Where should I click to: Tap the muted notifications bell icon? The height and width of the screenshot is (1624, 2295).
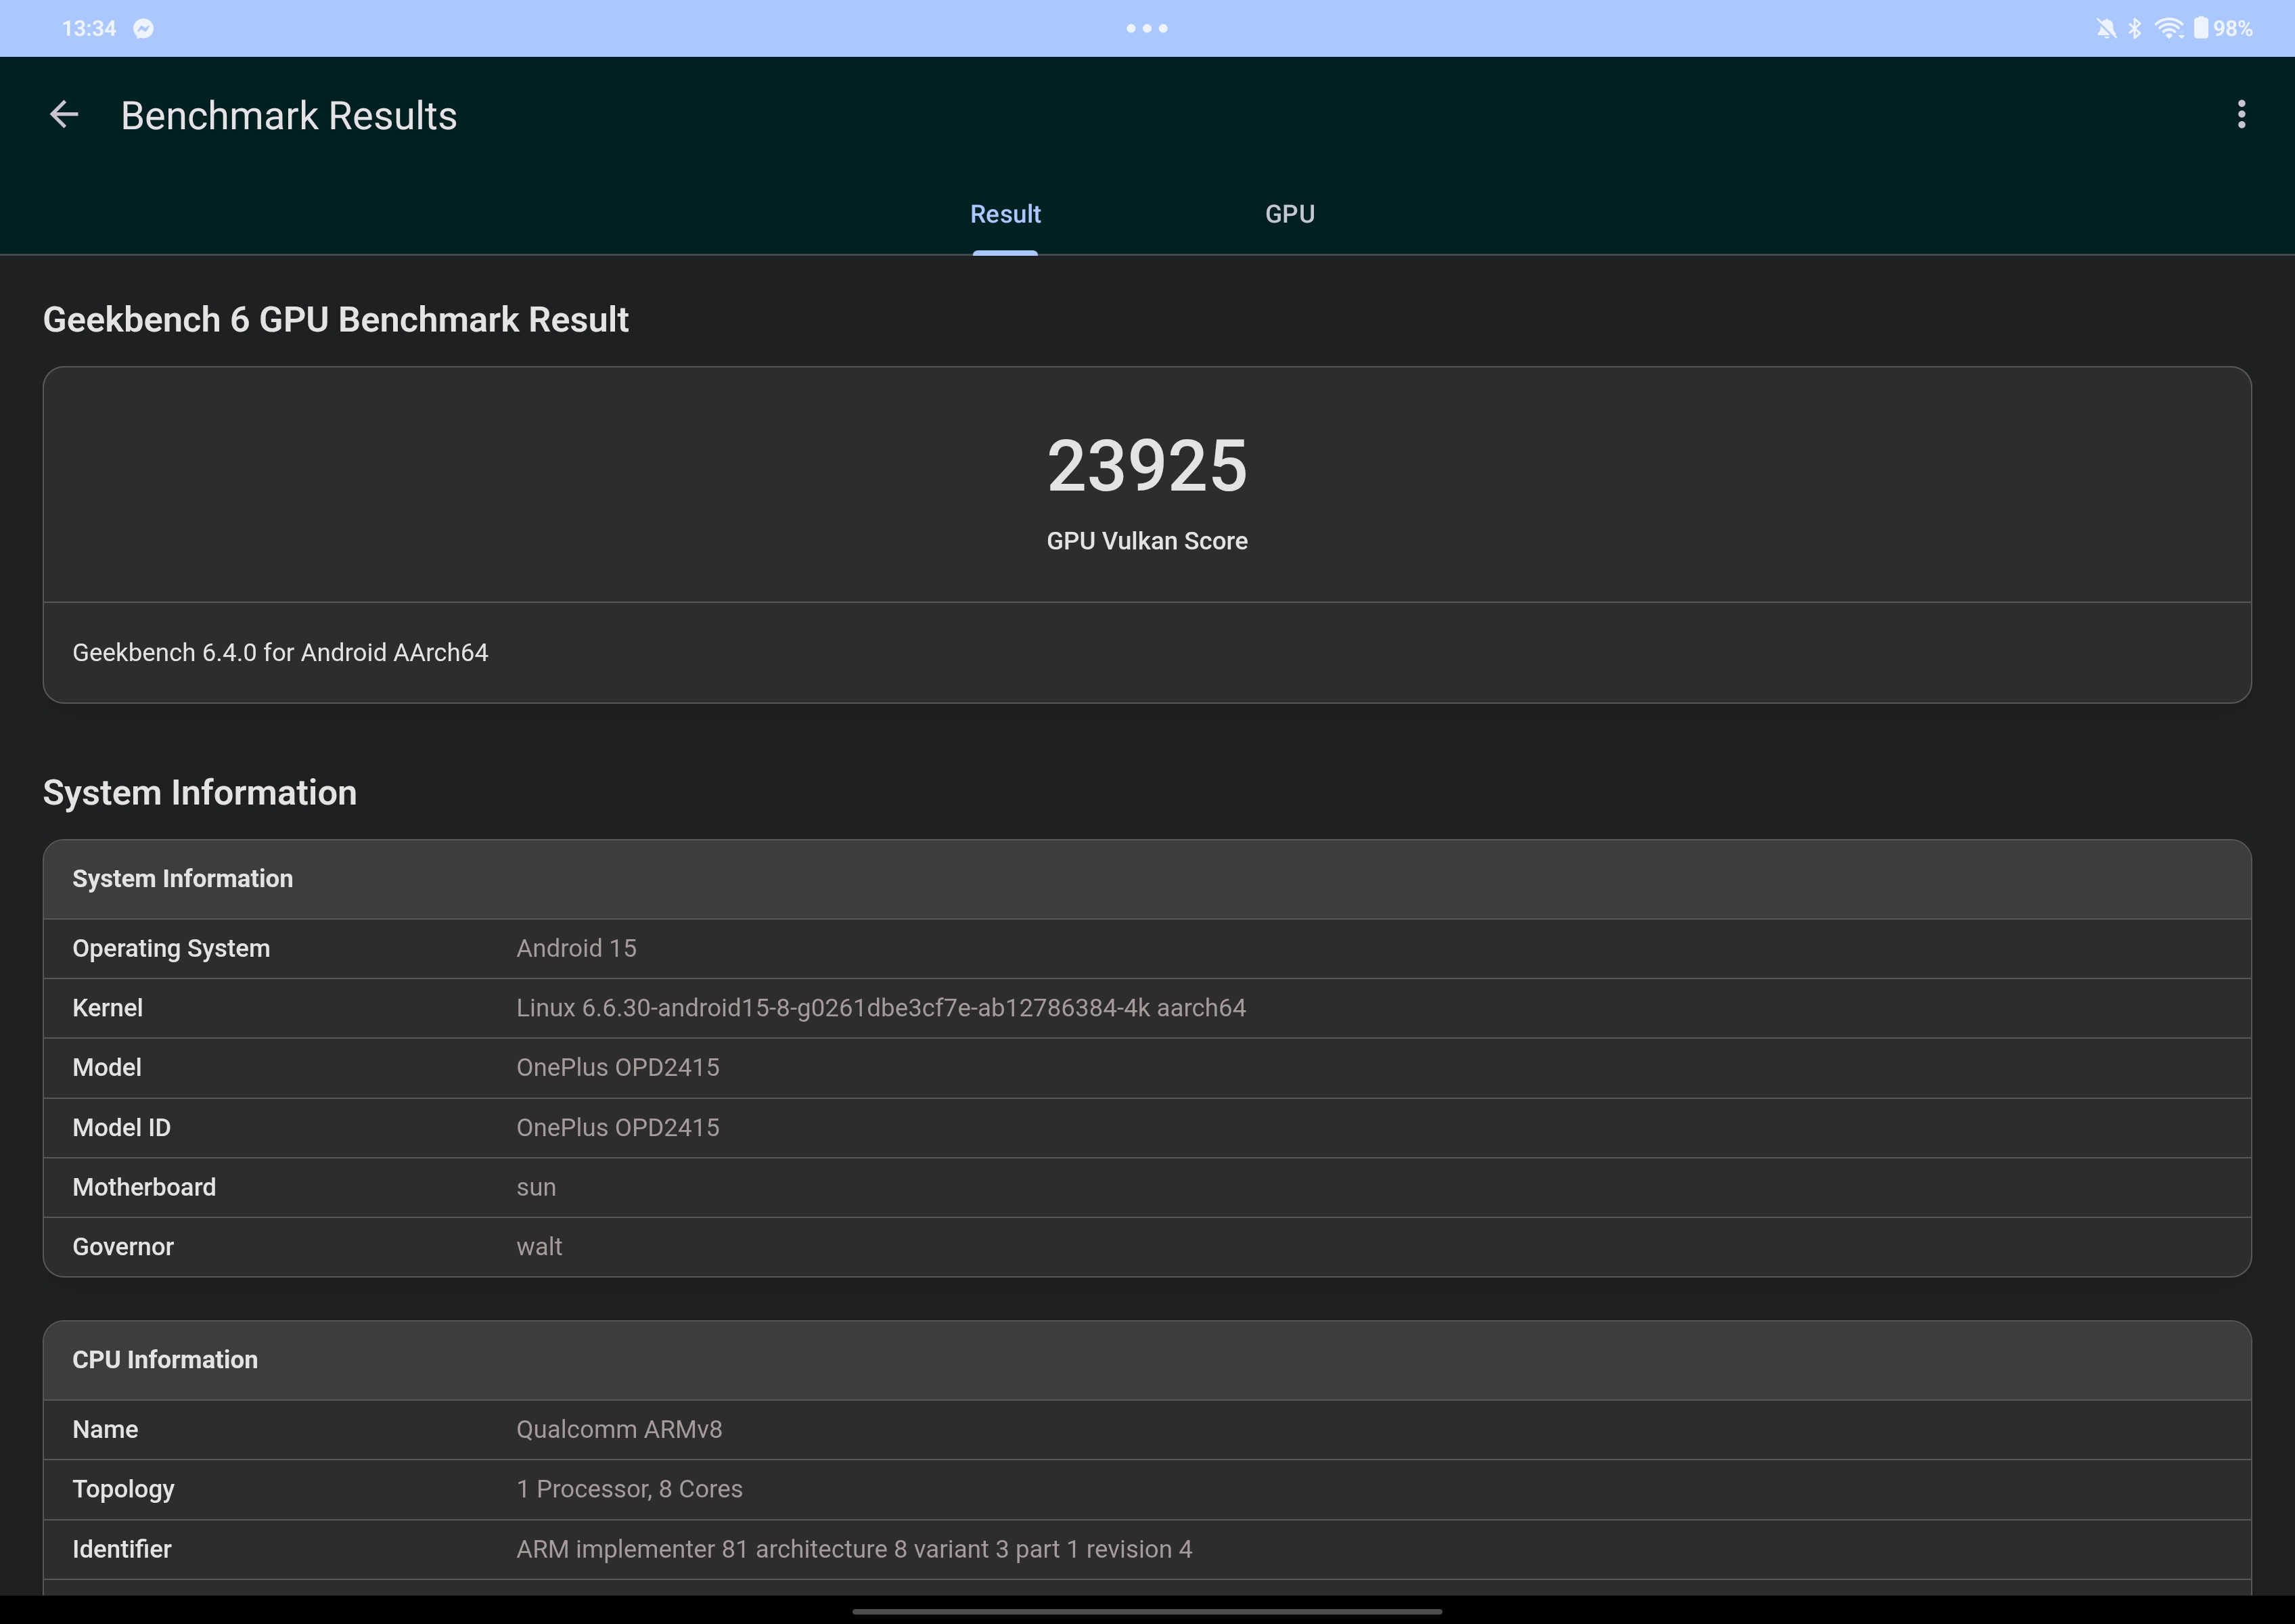tap(2106, 29)
